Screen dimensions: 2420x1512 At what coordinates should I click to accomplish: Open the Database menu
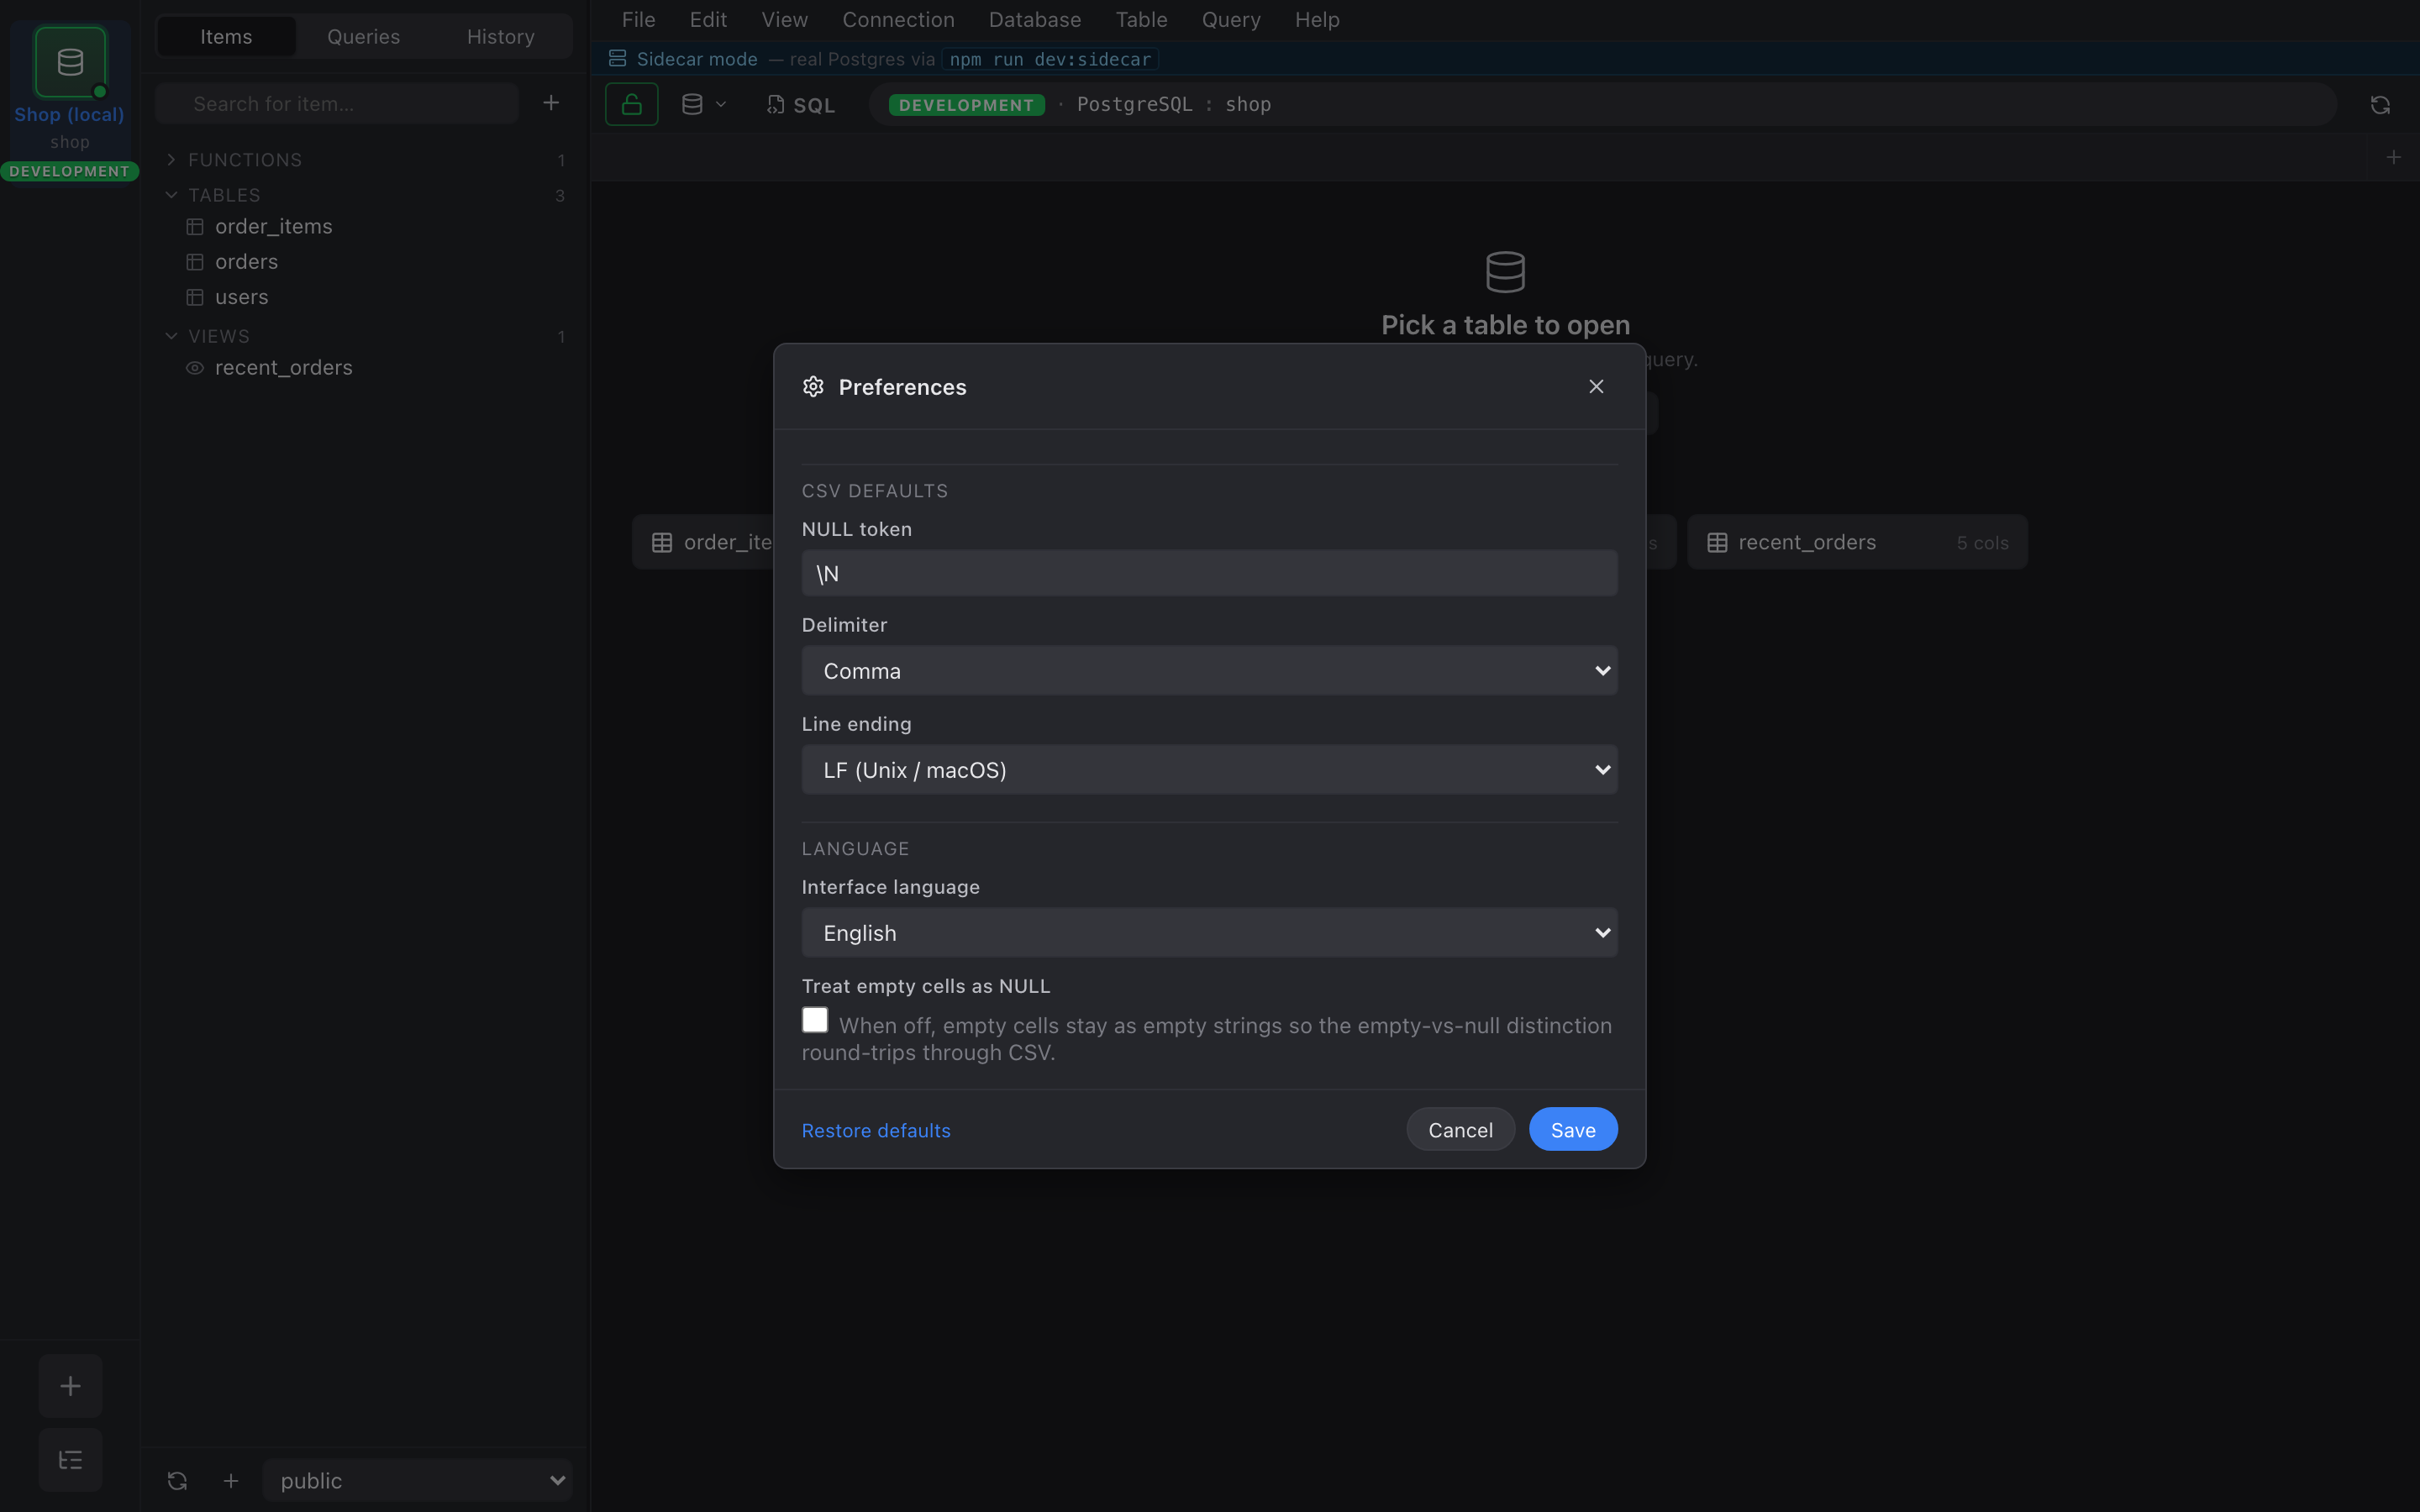(1034, 20)
